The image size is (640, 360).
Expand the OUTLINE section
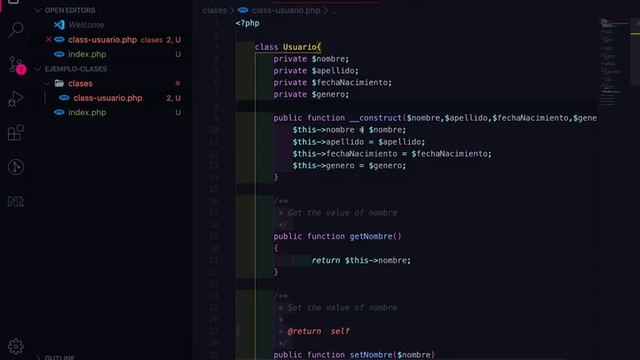click(x=38, y=357)
